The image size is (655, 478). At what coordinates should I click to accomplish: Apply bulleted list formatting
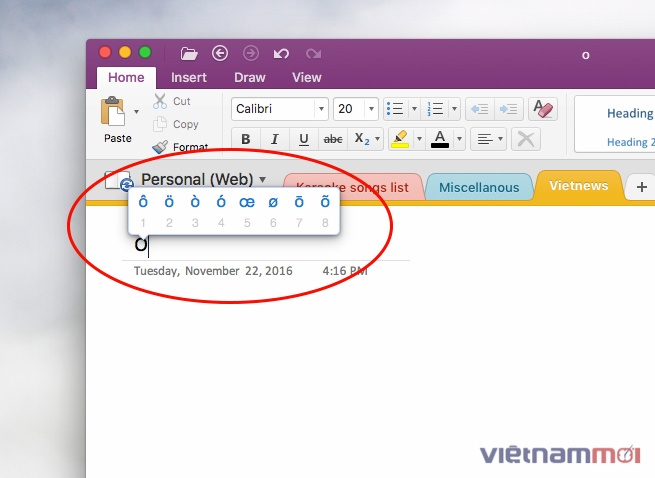click(395, 109)
